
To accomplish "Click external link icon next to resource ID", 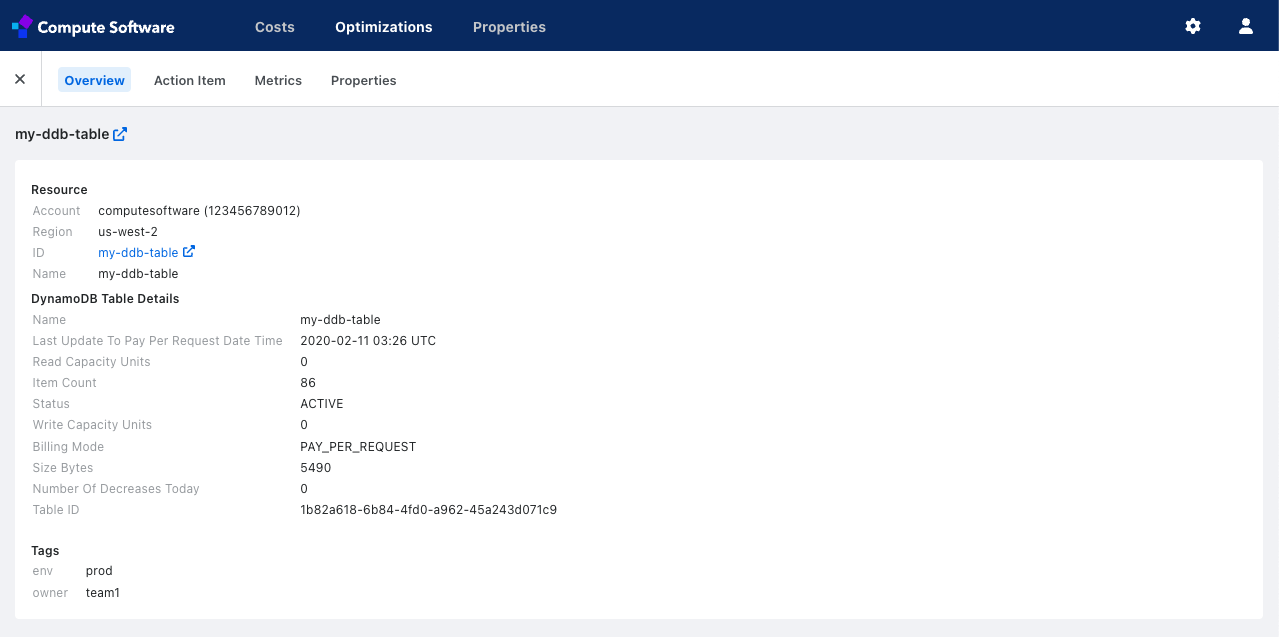I will [189, 252].
